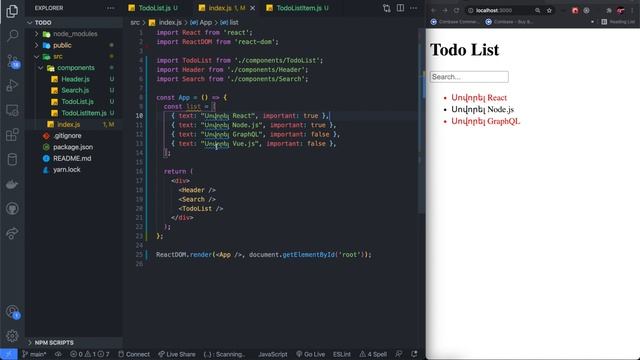Screen dimensions: 640x360
Task: Open the Accounts menu in activity bar
Action: [x=12, y=312]
